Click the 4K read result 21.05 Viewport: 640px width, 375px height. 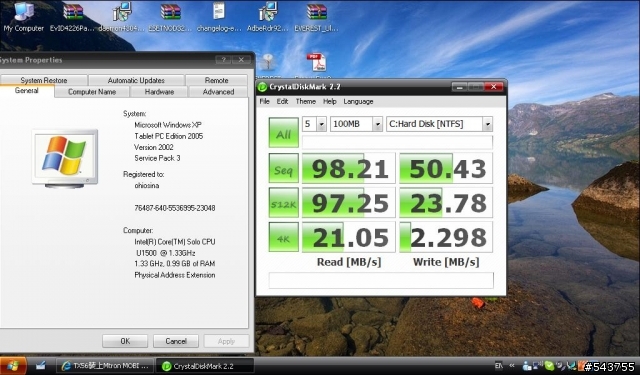click(349, 237)
